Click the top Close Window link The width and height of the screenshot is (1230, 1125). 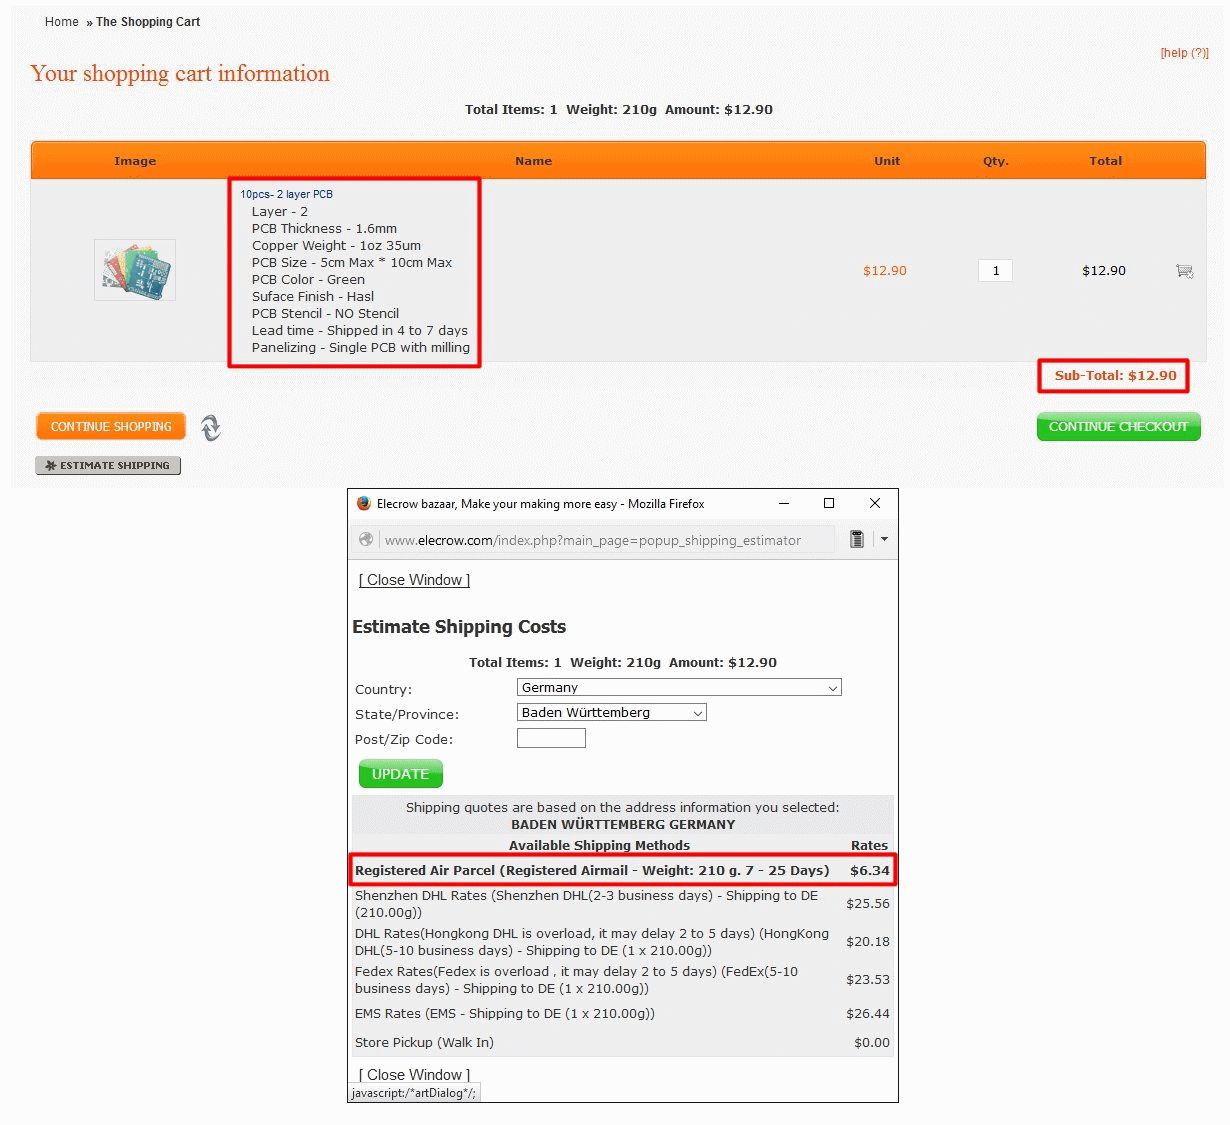pos(414,580)
